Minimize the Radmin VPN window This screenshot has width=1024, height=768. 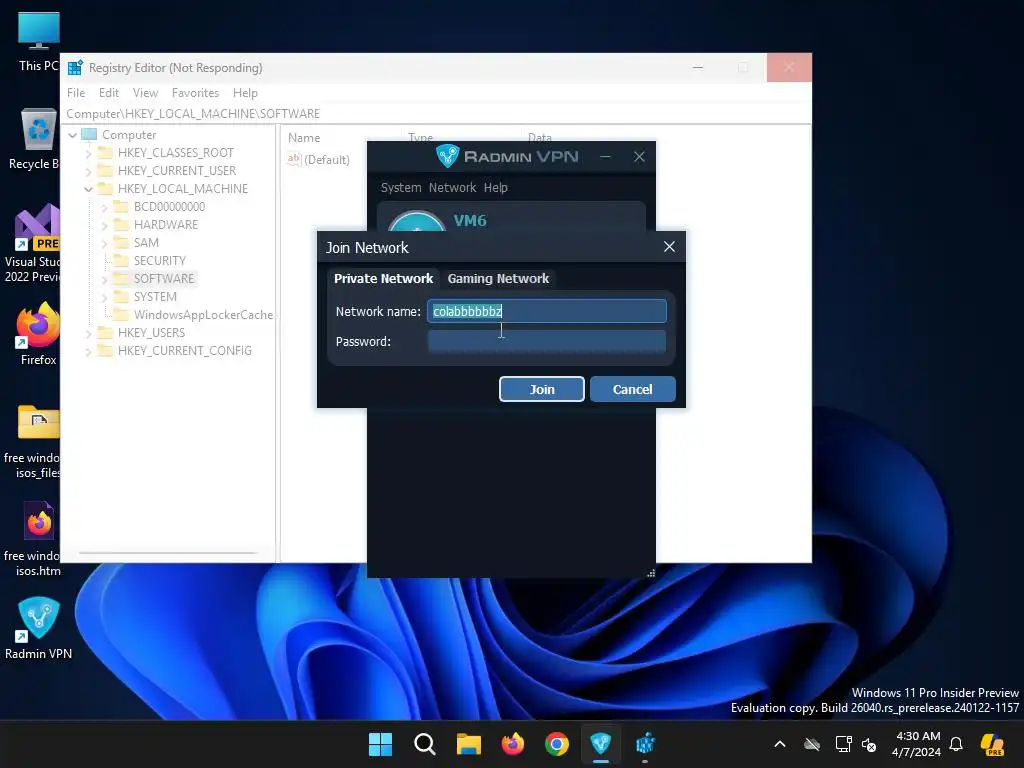(605, 157)
